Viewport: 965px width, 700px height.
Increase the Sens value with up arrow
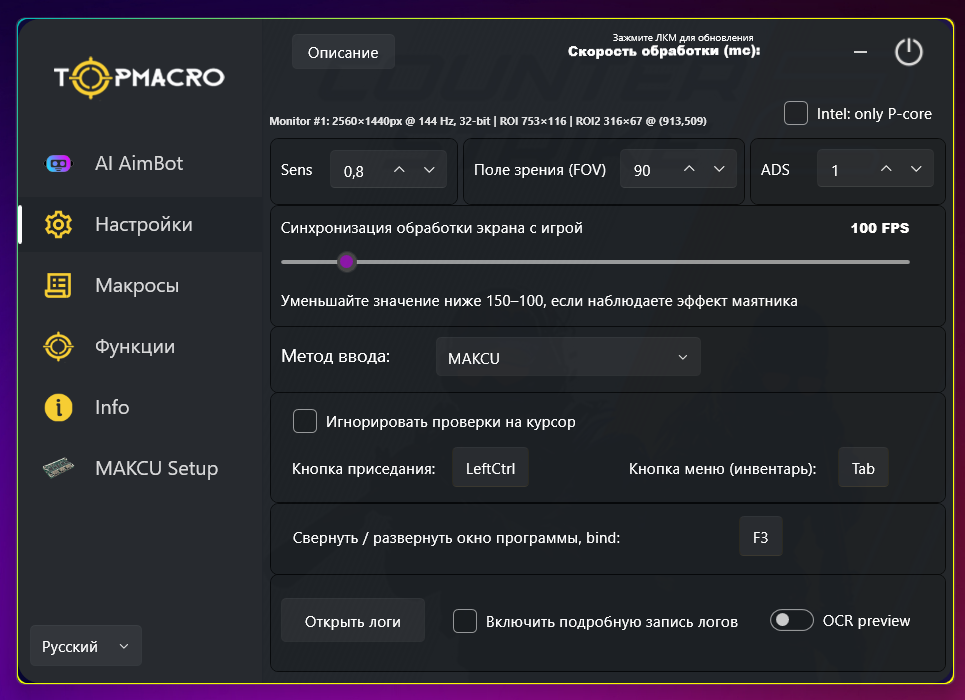pyautogui.click(x=399, y=169)
